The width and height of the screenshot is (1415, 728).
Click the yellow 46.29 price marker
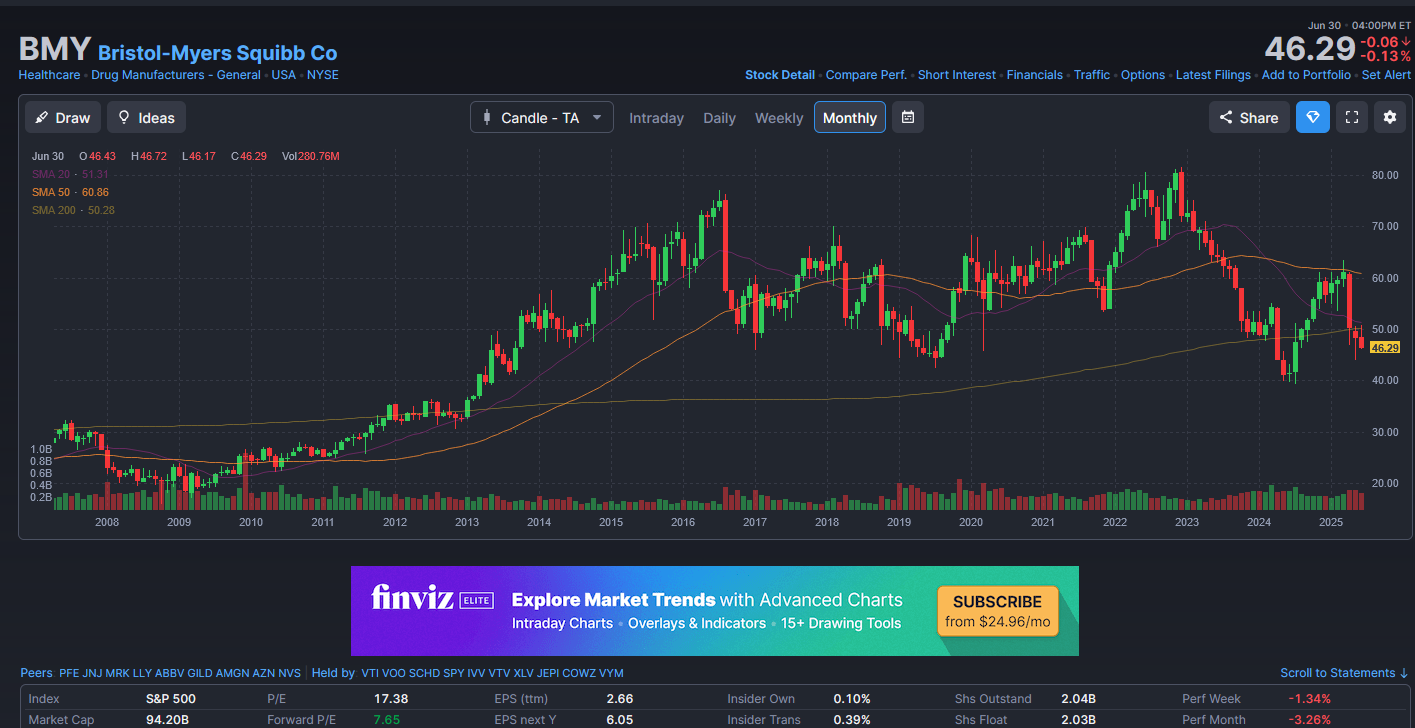click(x=1384, y=347)
